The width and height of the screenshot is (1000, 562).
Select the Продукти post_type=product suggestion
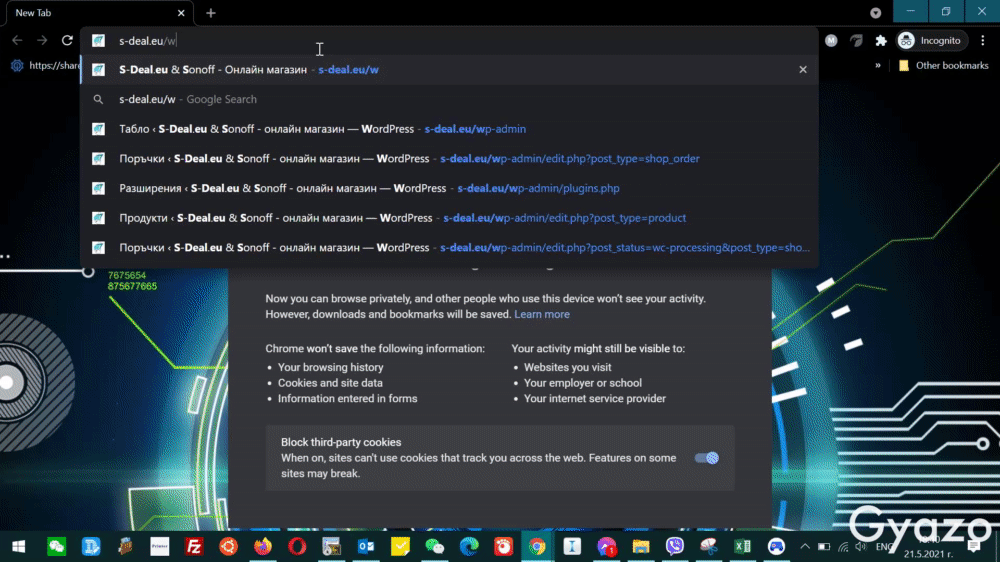pyautogui.click(x=449, y=218)
